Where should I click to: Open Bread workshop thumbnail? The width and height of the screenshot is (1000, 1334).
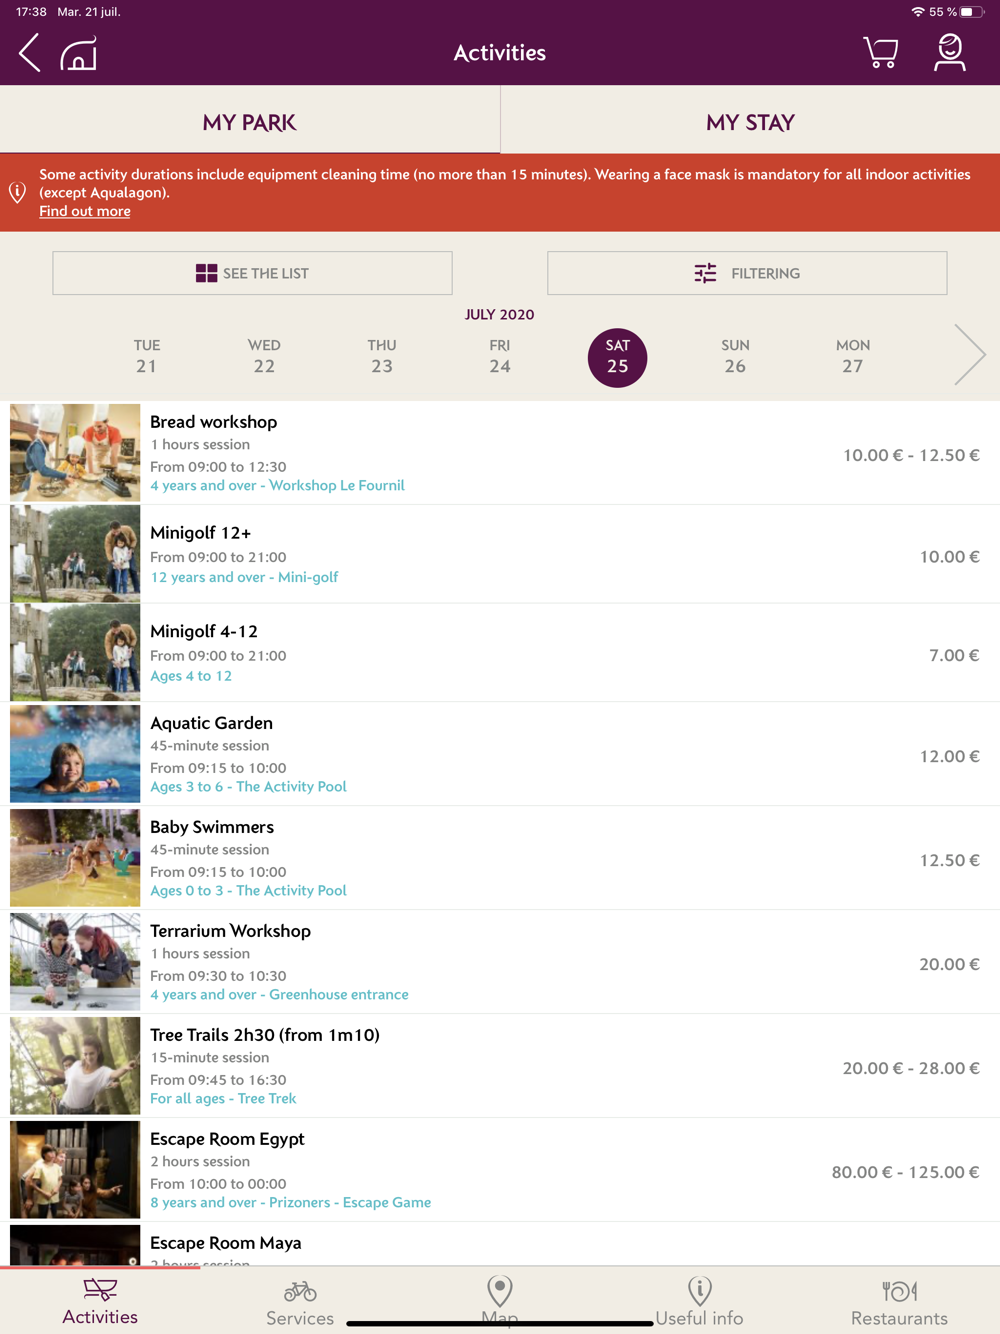[x=75, y=452]
